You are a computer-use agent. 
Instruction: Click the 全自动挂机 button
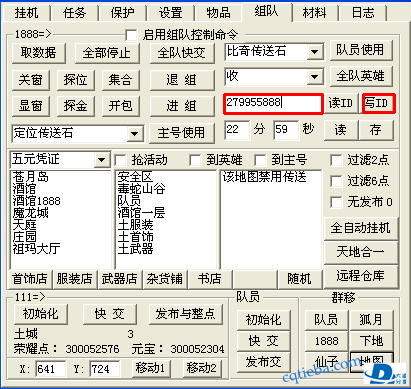(x=361, y=228)
